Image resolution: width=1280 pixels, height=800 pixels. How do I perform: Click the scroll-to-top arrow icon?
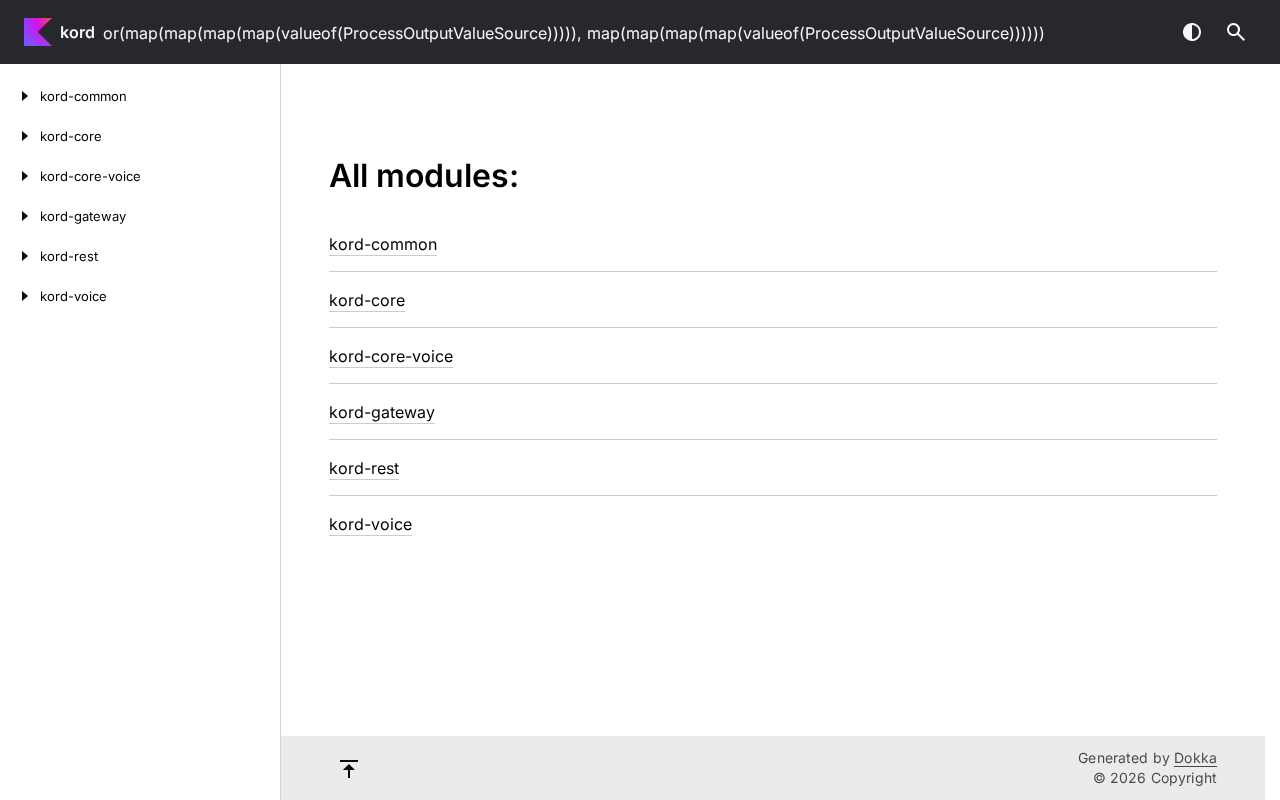tap(349, 768)
